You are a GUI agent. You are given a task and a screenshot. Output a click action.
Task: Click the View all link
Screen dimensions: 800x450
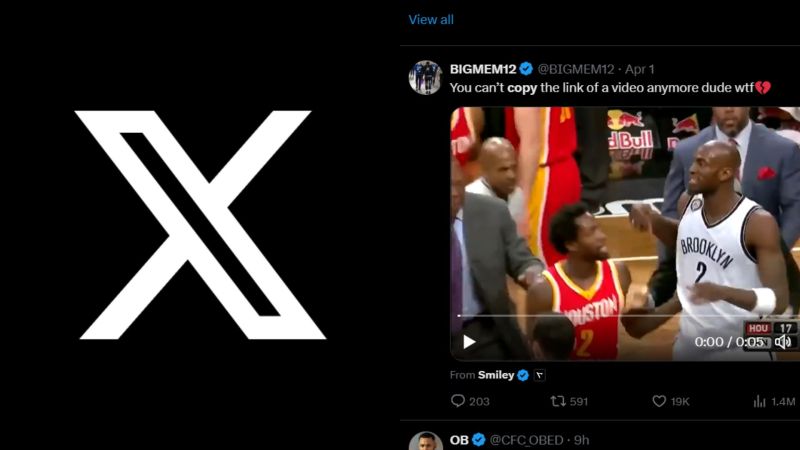(431, 19)
